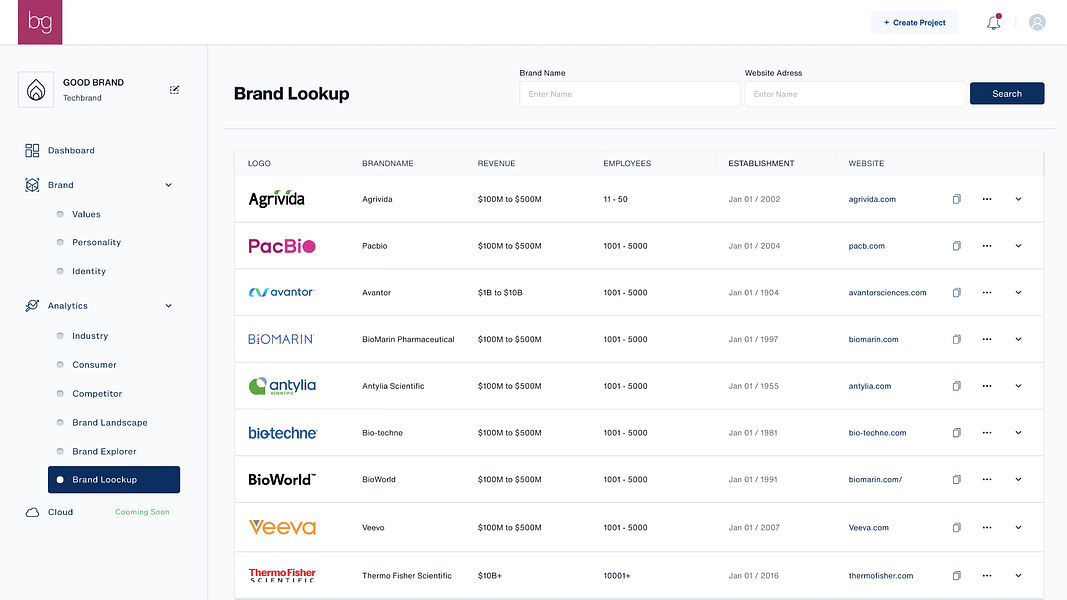
Task: Open the thermofisher.com website link
Action: 881,576
